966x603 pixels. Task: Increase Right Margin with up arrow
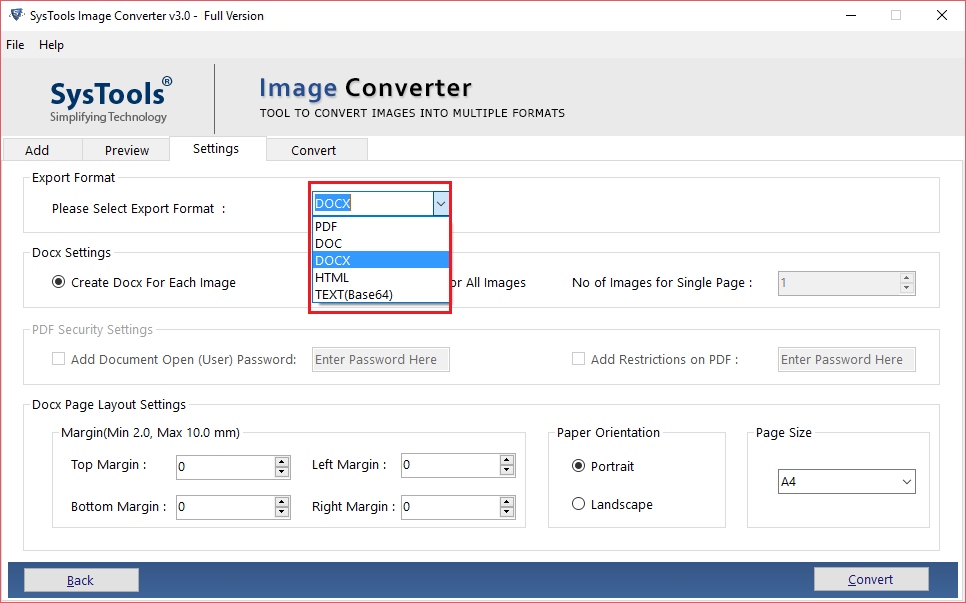[507, 502]
